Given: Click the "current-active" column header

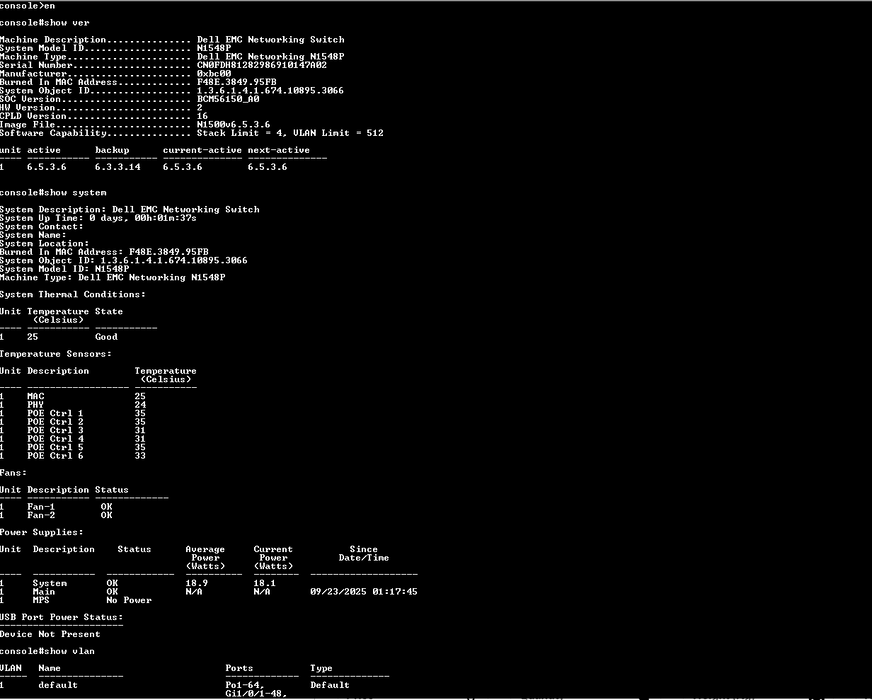Looking at the screenshot, I should point(202,150).
